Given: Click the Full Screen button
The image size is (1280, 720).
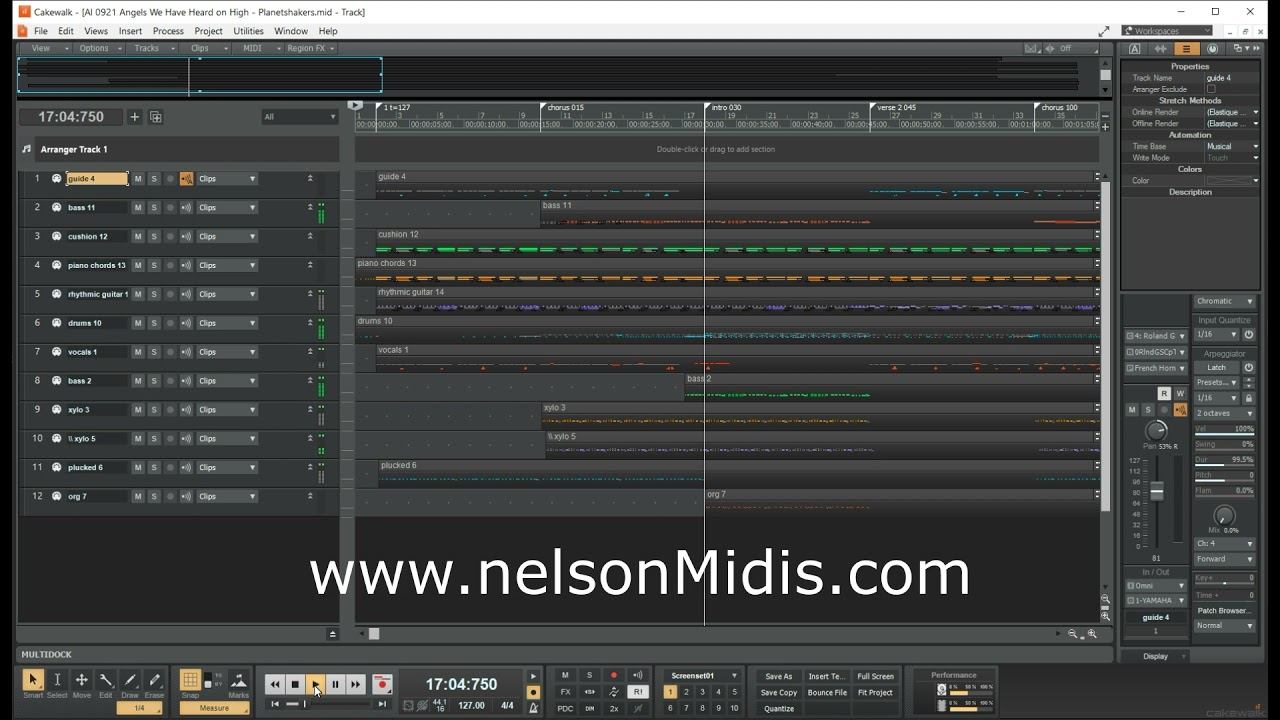Looking at the screenshot, I should (x=876, y=677).
